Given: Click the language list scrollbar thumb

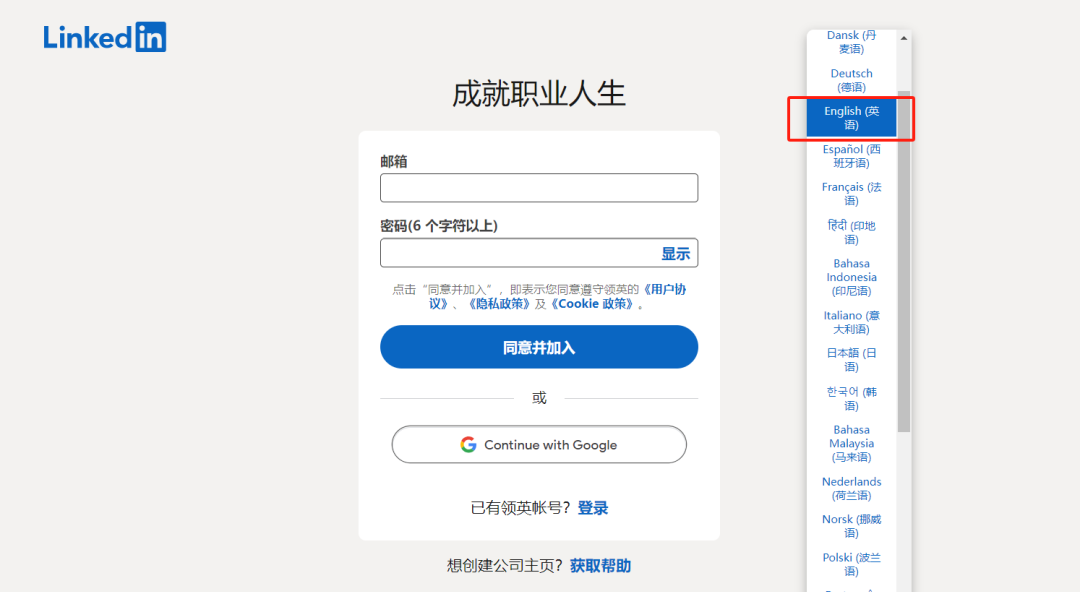Looking at the screenshot, I should click(x=904, y=261).
